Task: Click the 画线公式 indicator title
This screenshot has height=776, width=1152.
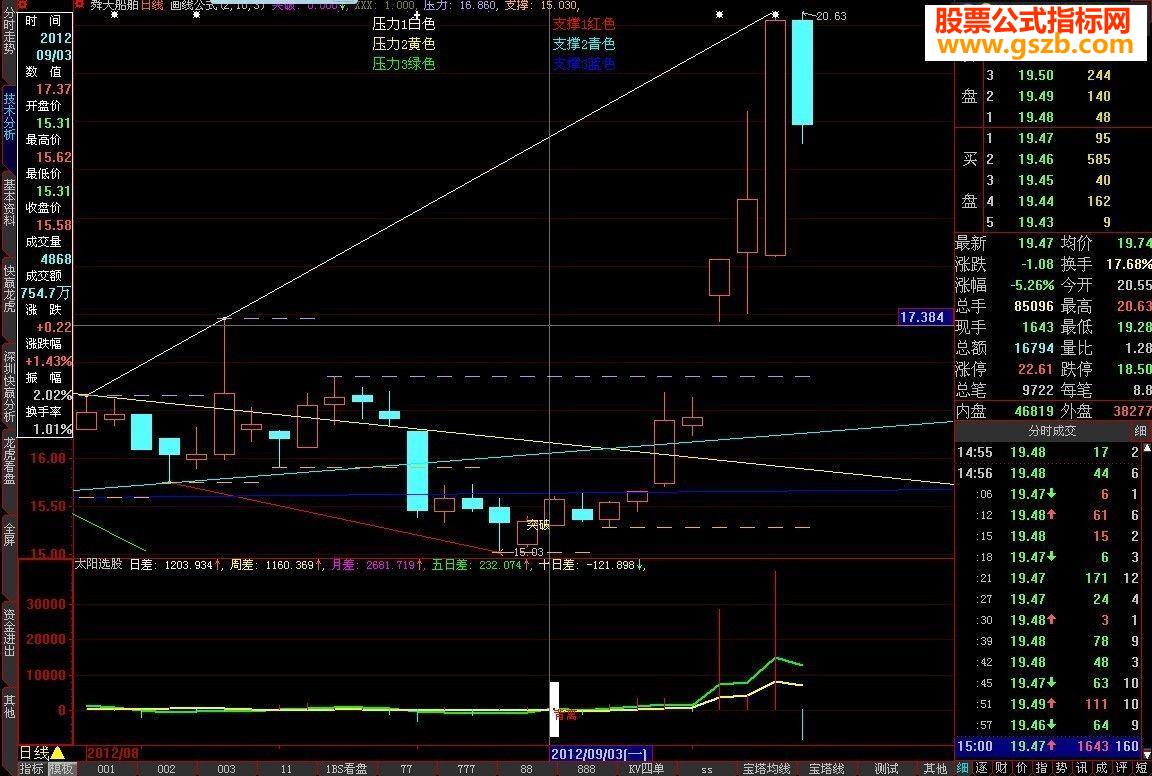Action: (194, 5)
